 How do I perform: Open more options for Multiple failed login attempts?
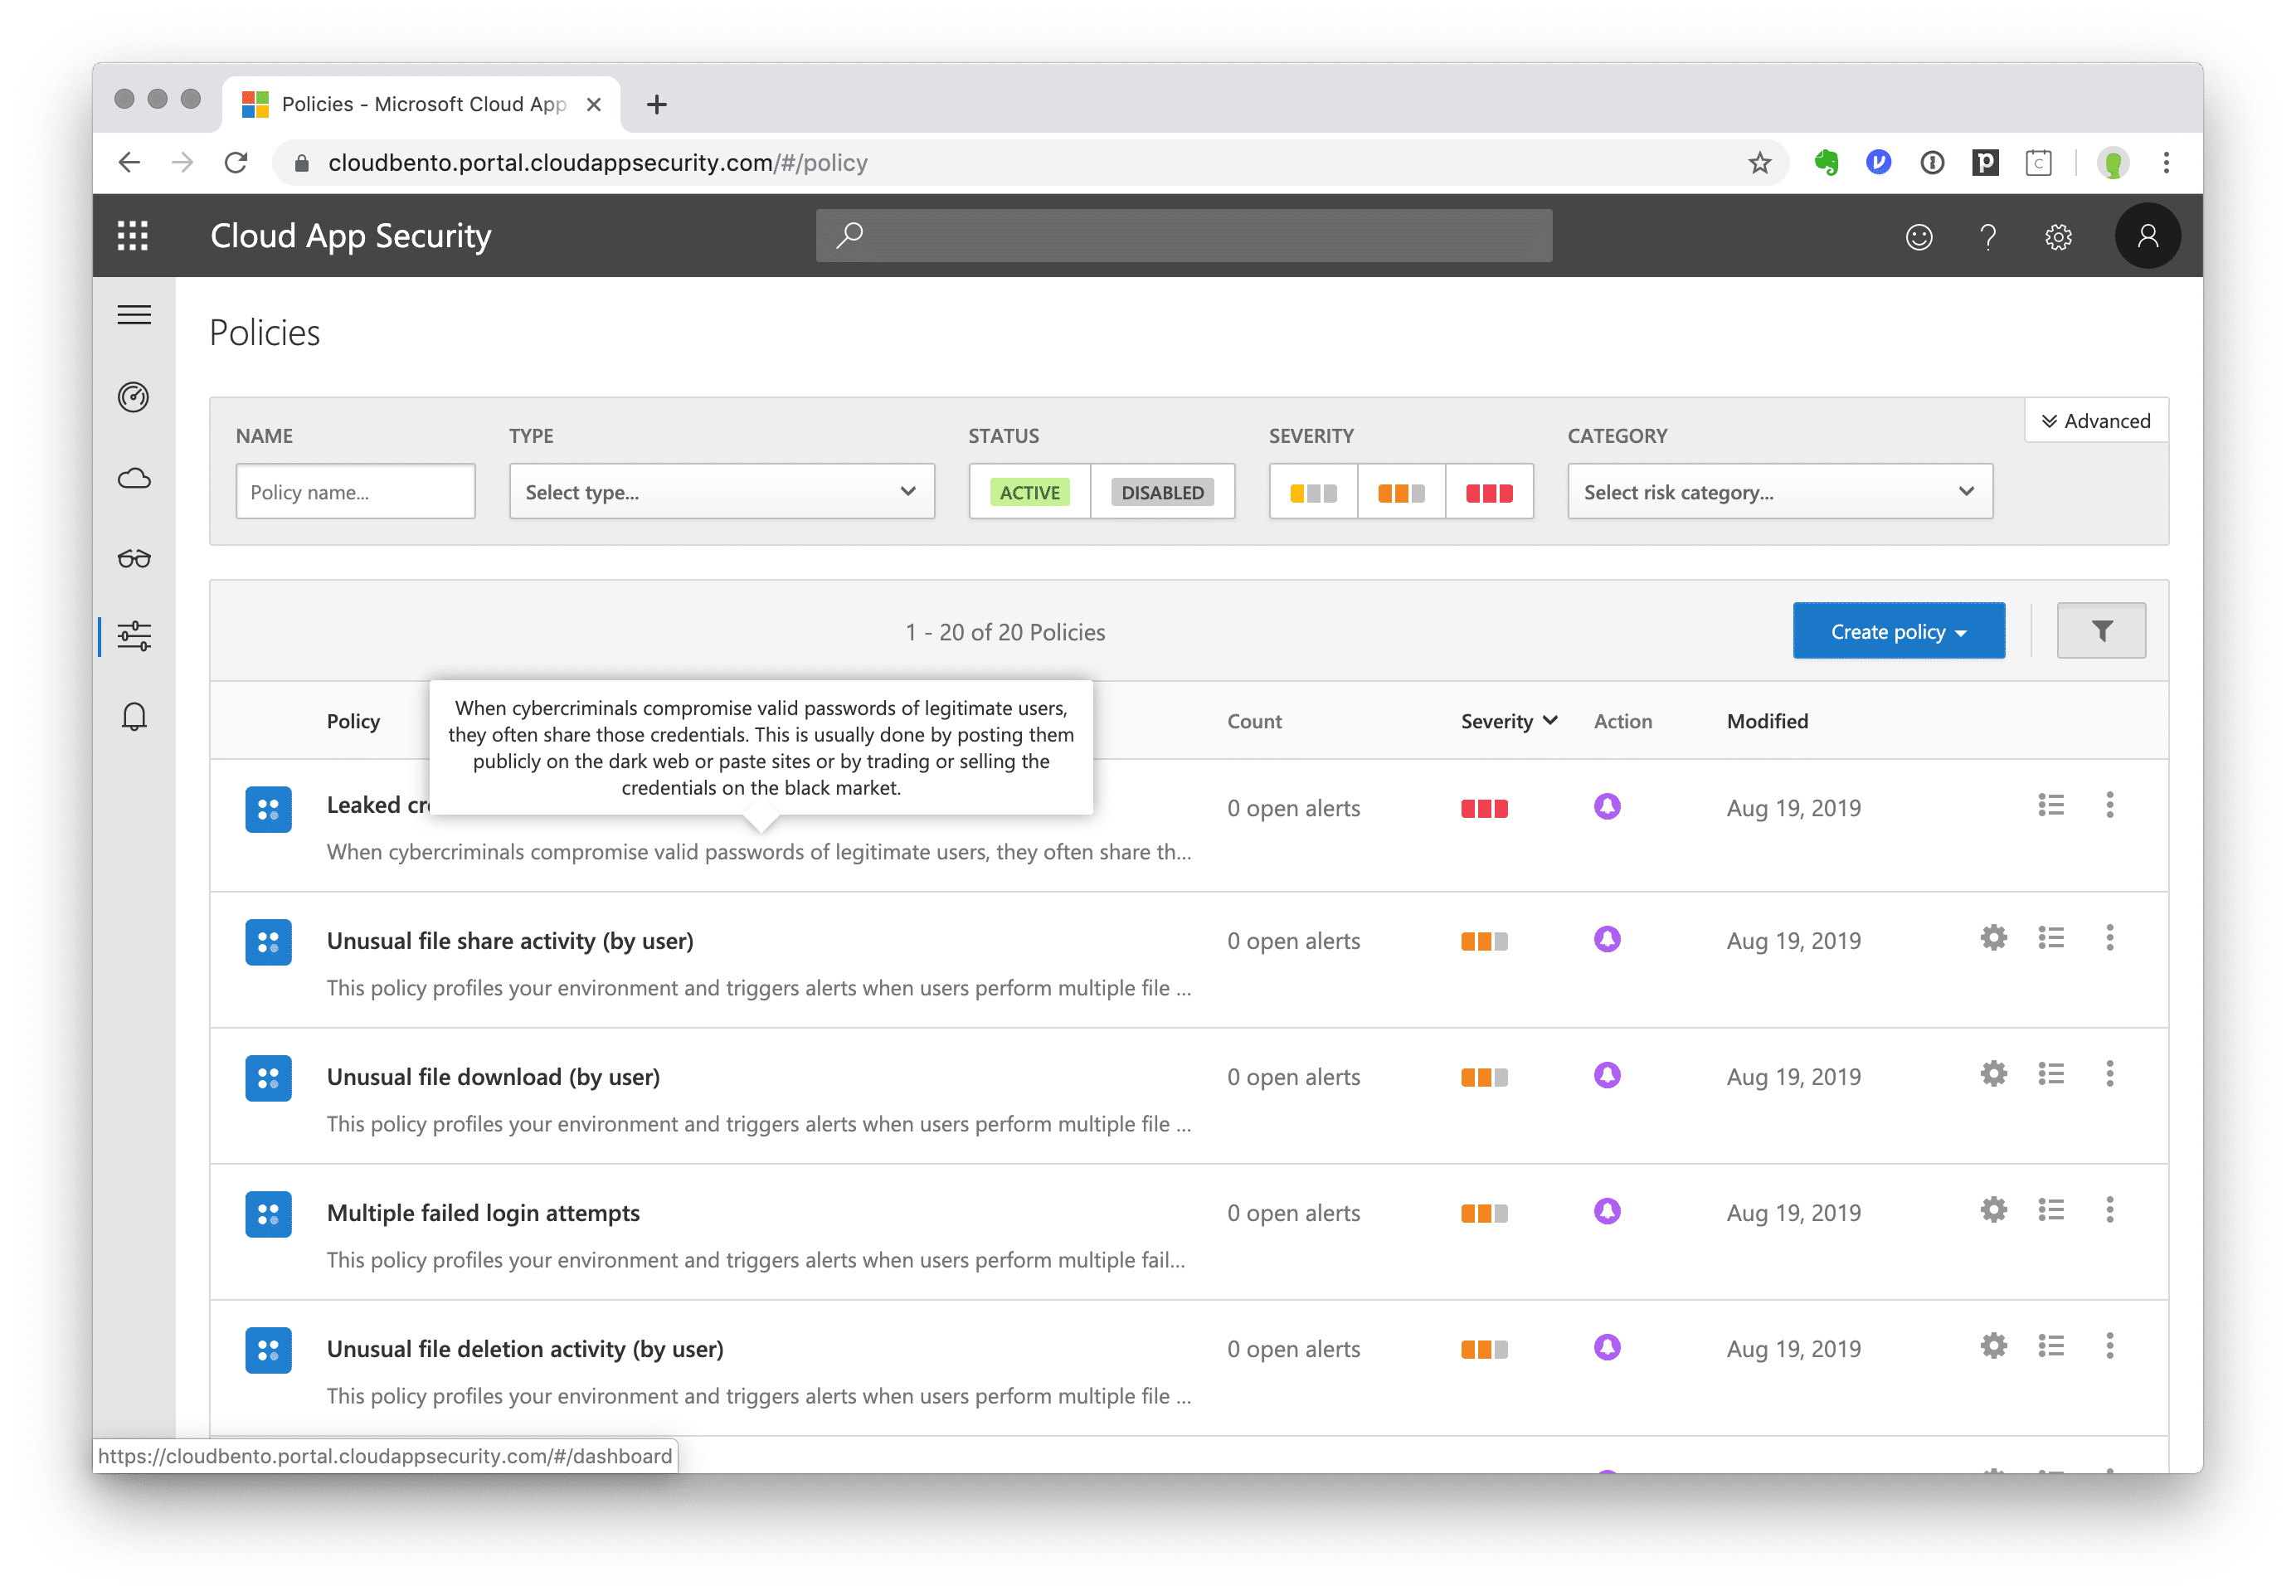point(2109,1210)
